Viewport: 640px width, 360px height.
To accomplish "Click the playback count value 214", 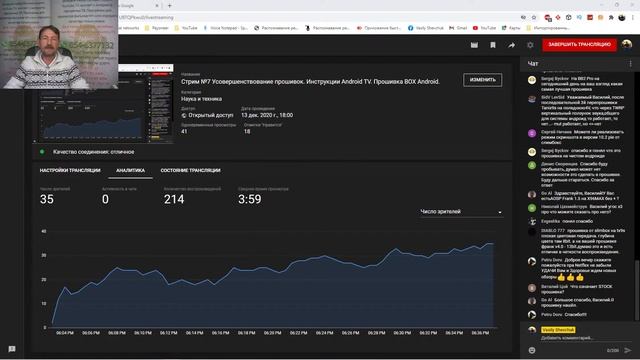I will [174, 199].
